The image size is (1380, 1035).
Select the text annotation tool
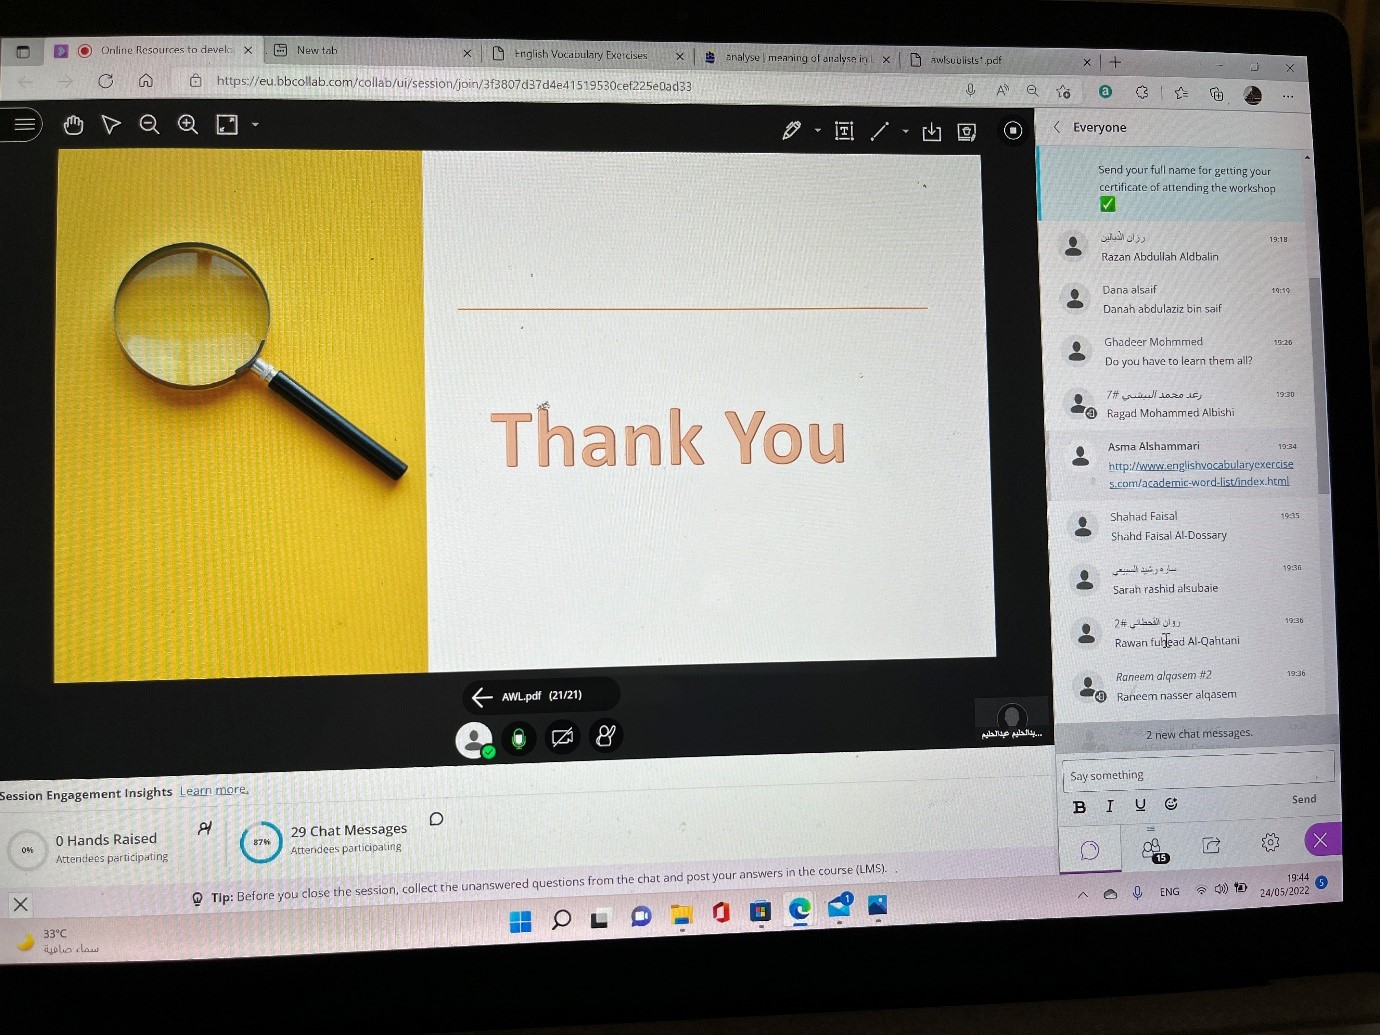coord(844,131)
